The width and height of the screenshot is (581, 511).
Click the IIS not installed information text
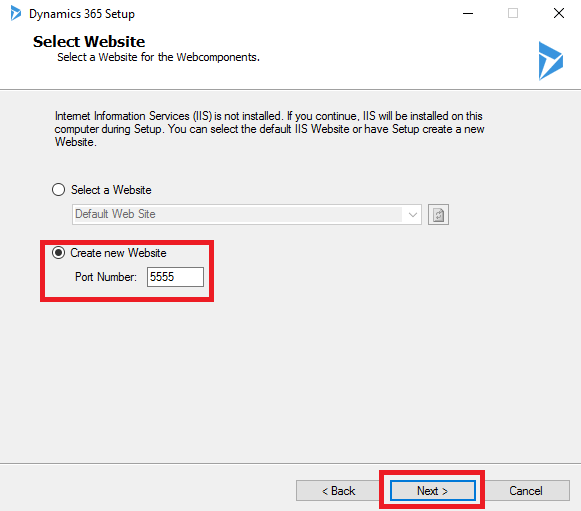tap(269, 129)
